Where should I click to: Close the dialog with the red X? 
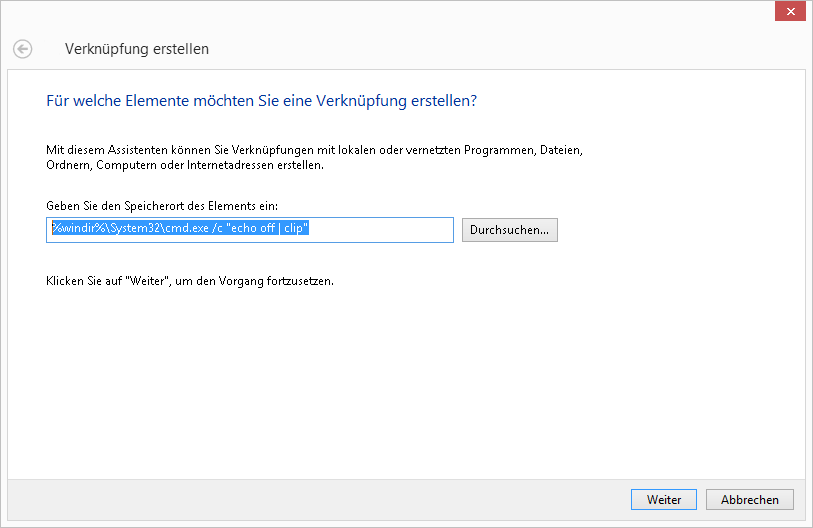(789, 11)
